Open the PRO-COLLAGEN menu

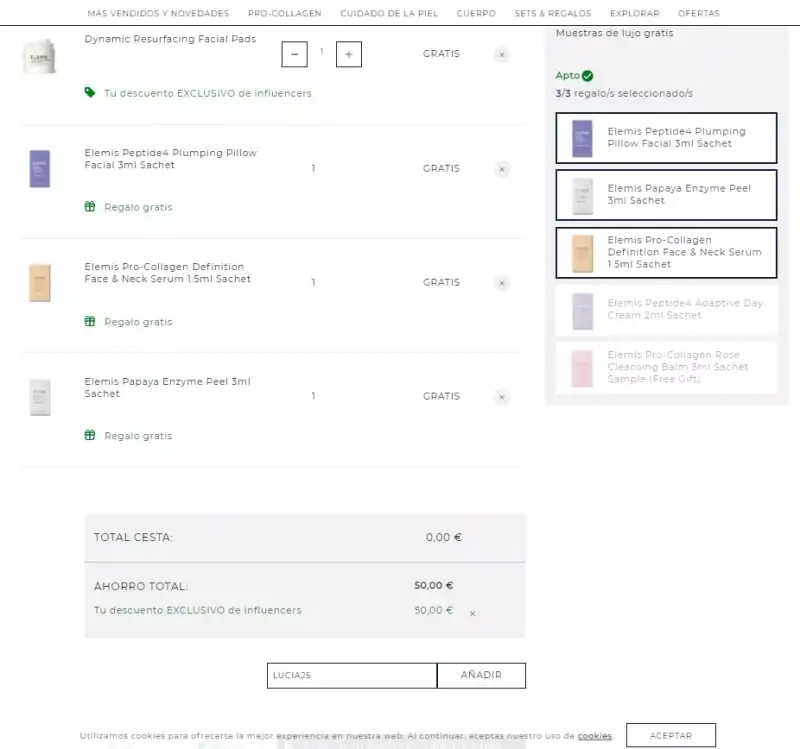tap(285, 13)
